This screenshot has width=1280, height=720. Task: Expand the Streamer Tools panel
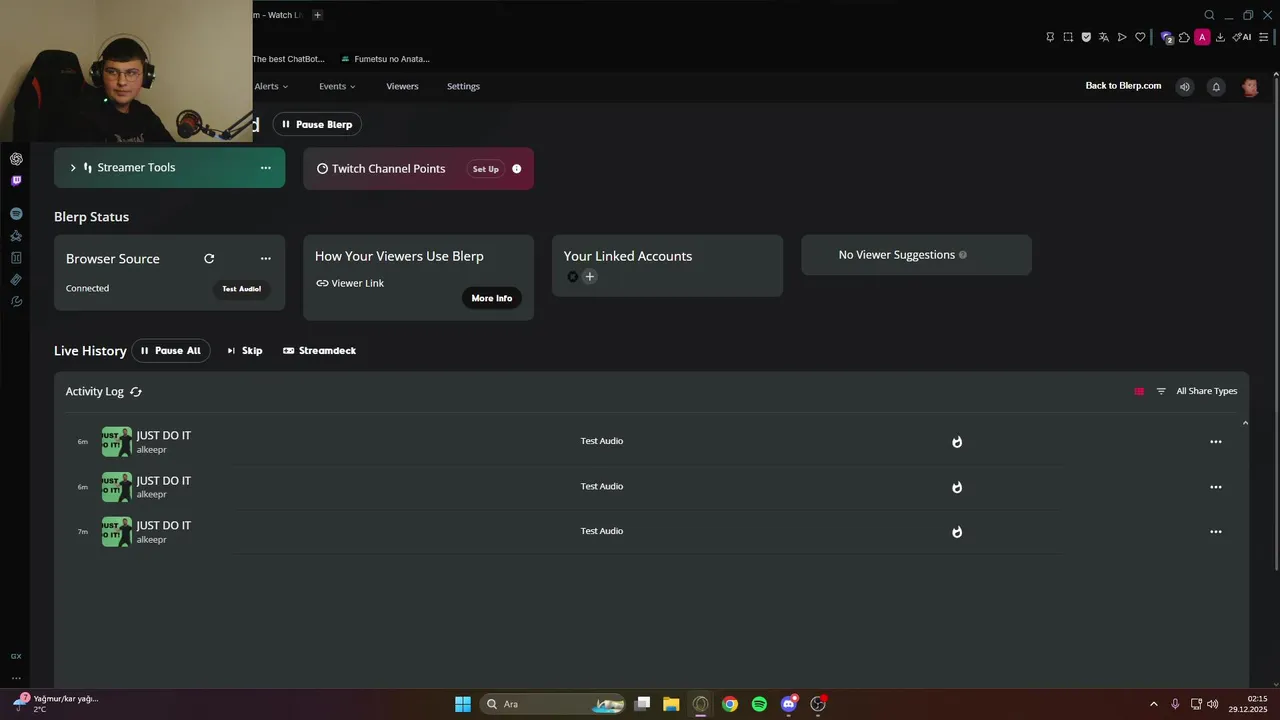point(73,168)
